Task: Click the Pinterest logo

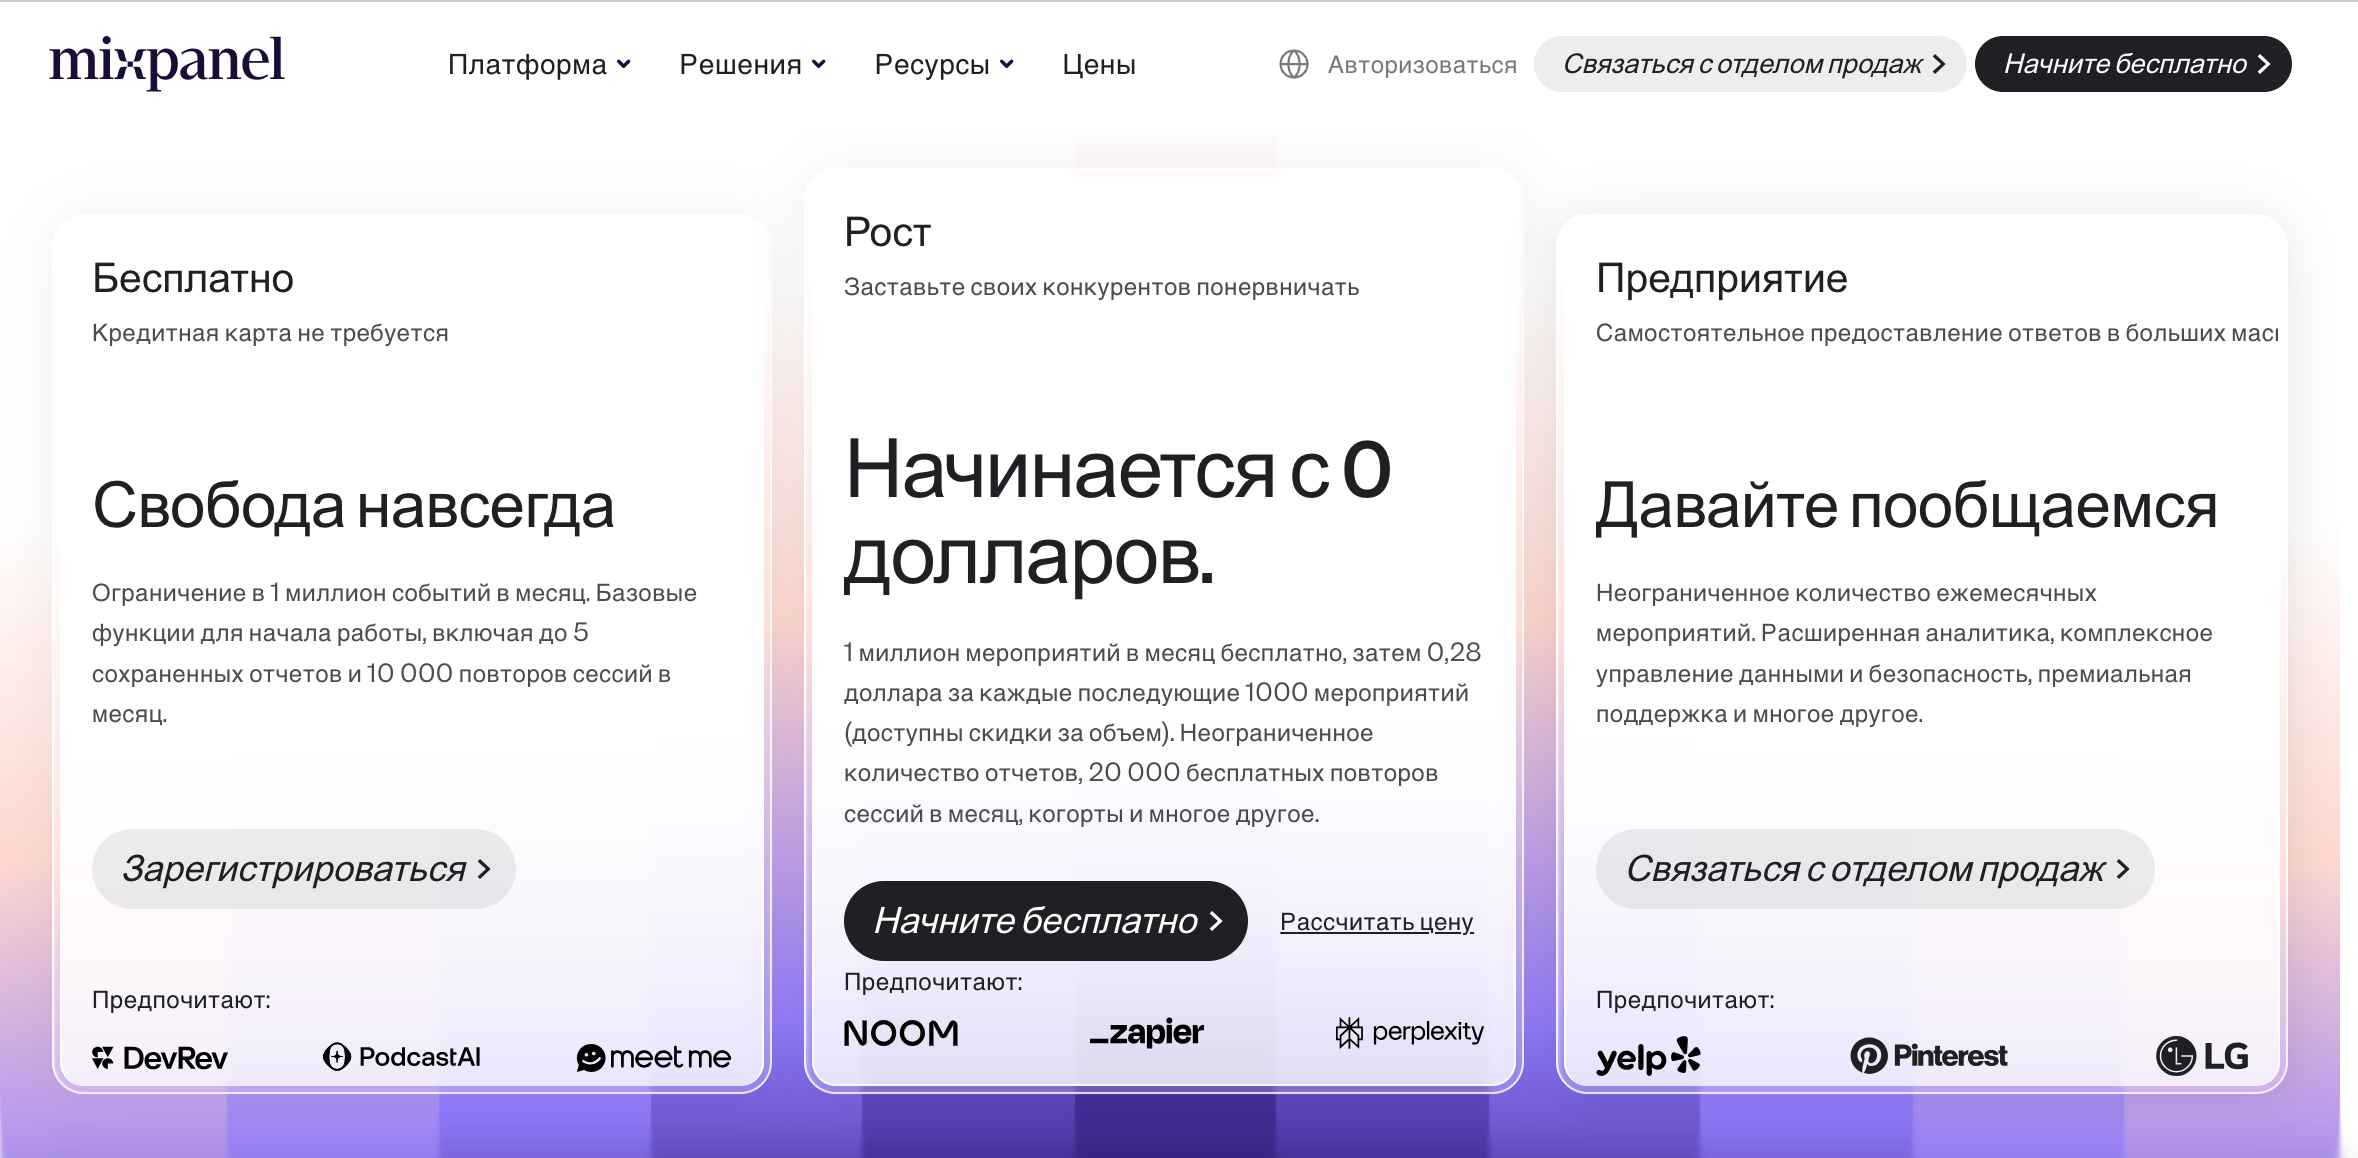Action: pyautogui.click(x=1928, y=1055)
